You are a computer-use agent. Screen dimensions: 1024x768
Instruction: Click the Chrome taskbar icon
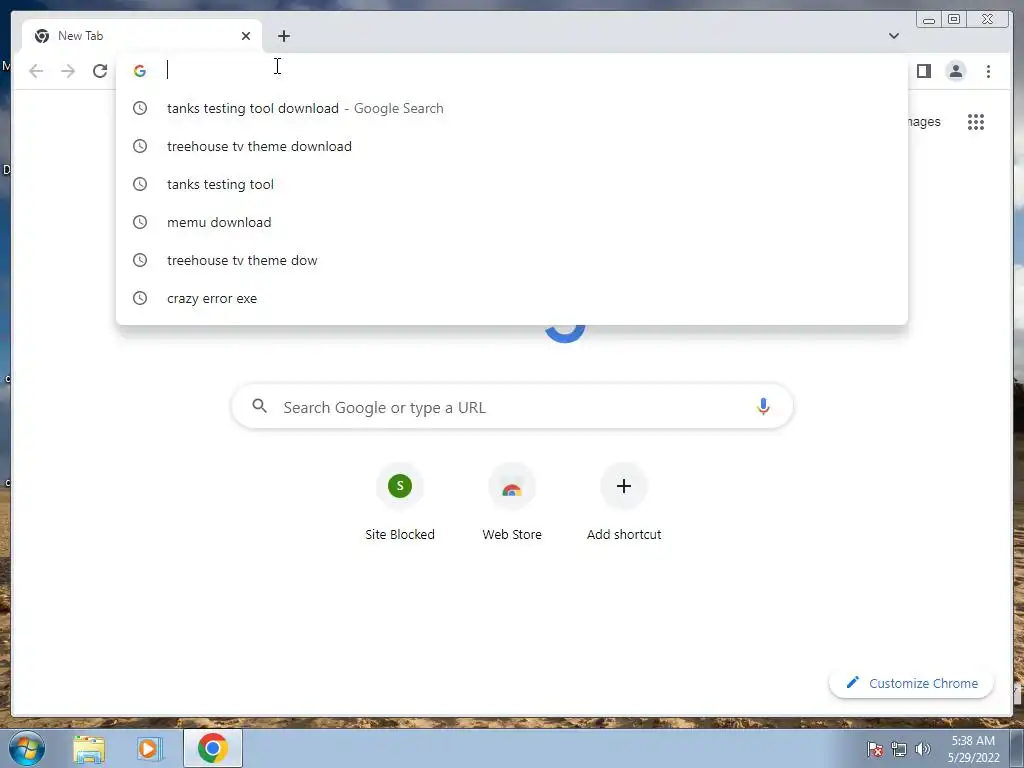(212, 748)
